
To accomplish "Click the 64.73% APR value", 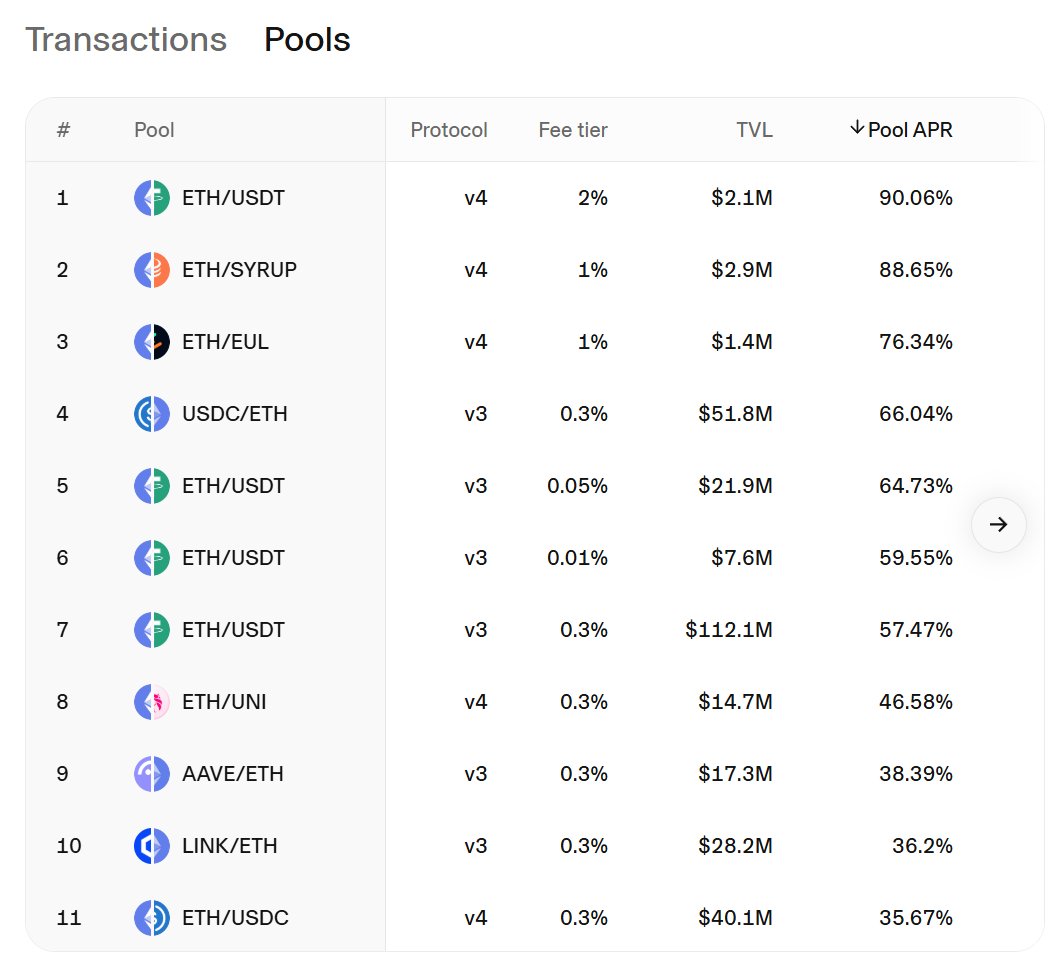I will point(916,486).
